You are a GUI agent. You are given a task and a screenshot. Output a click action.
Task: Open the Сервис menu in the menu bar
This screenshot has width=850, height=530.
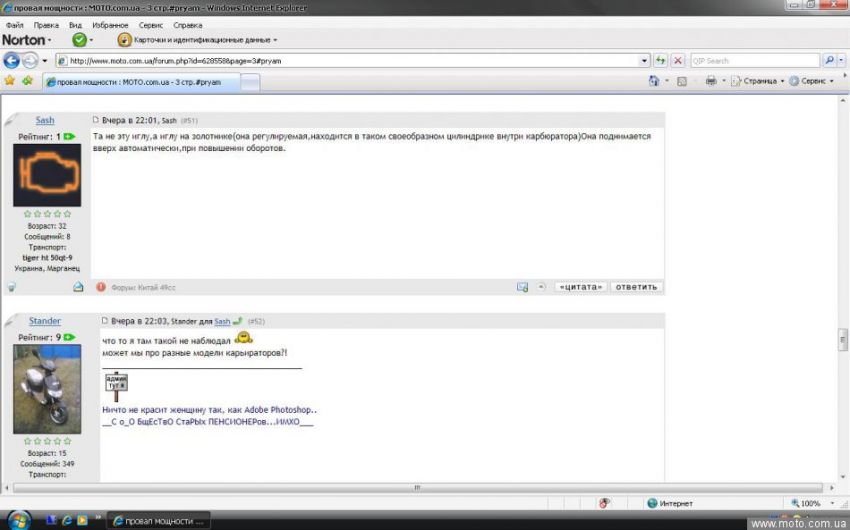click(151, 25)
